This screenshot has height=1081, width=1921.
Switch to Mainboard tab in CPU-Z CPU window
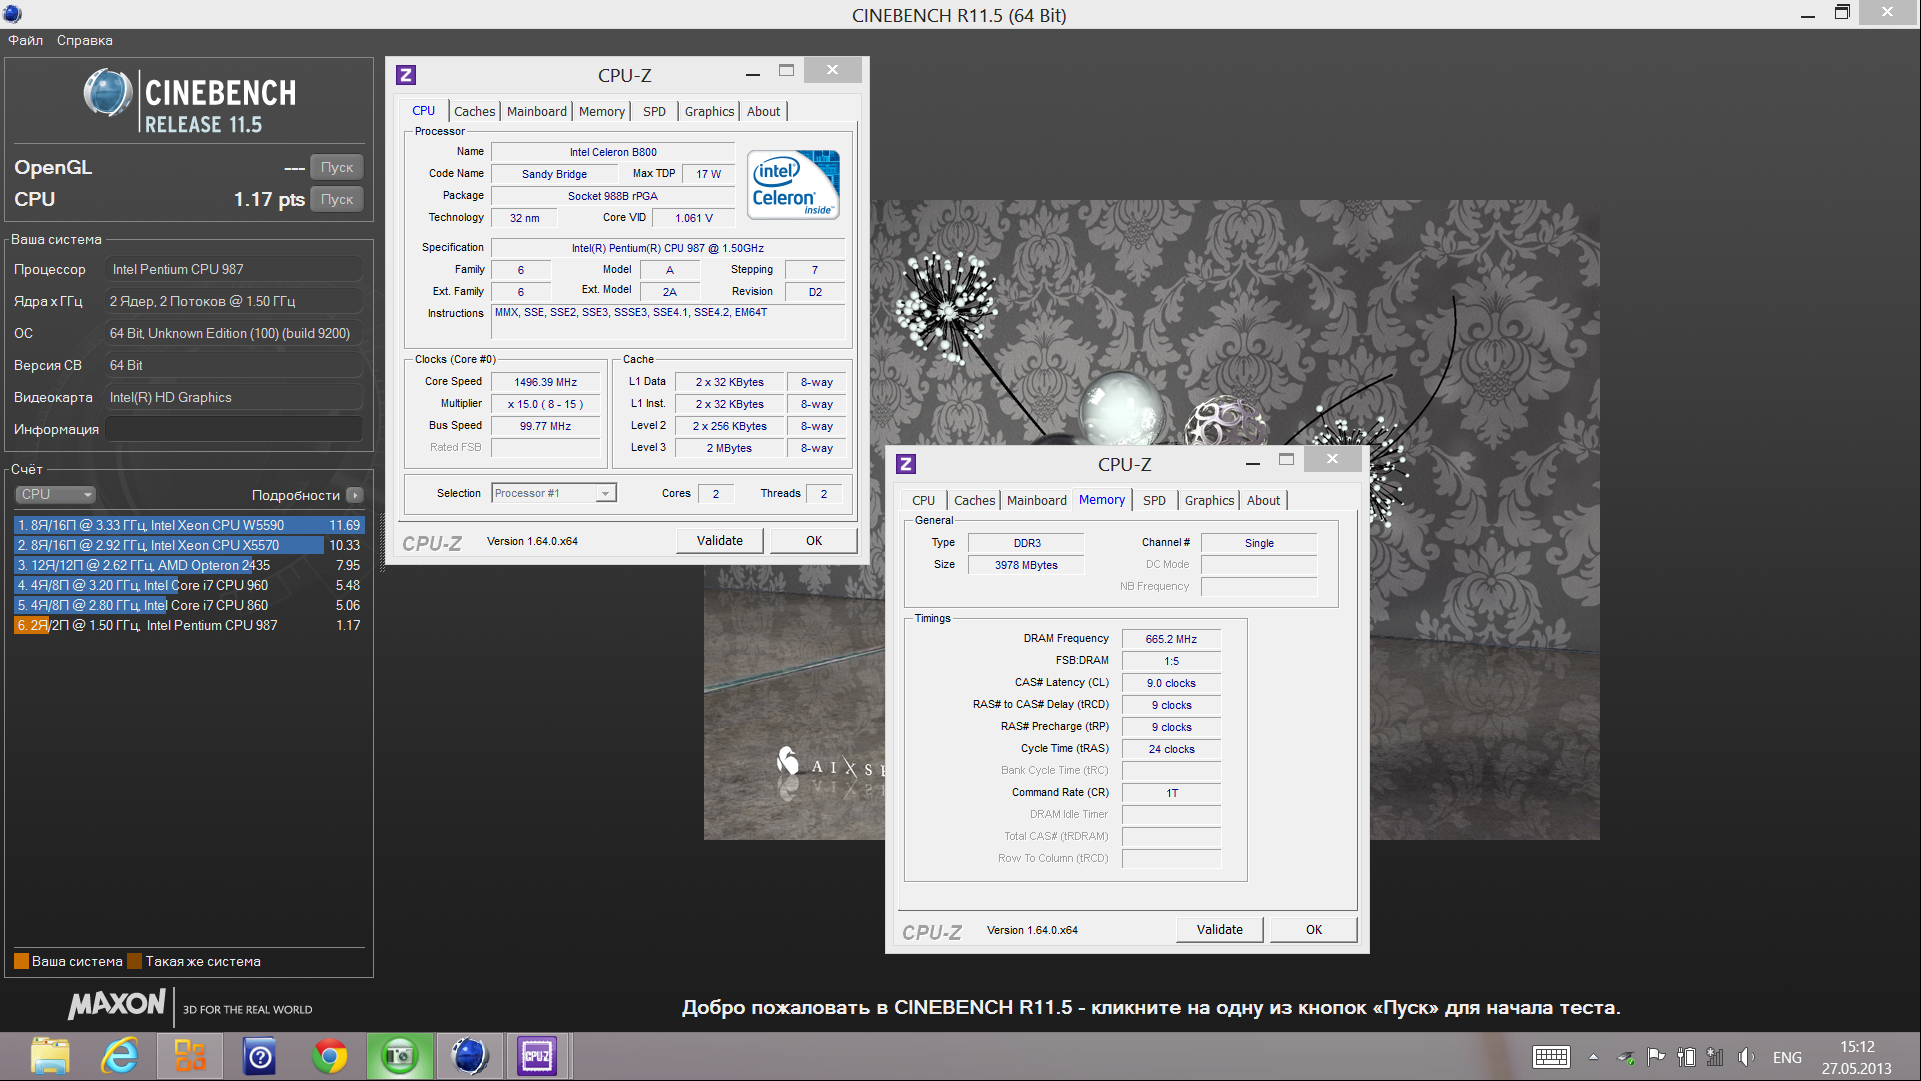coord(537,111)
